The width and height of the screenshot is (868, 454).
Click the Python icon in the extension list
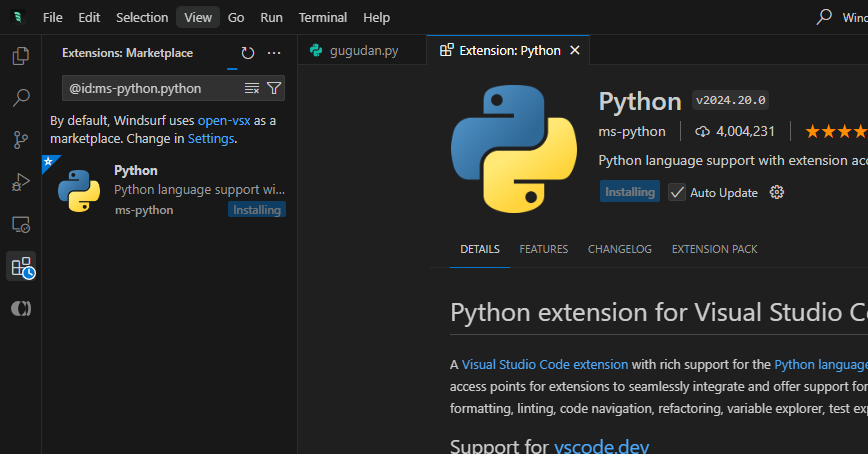coord(79,190)
